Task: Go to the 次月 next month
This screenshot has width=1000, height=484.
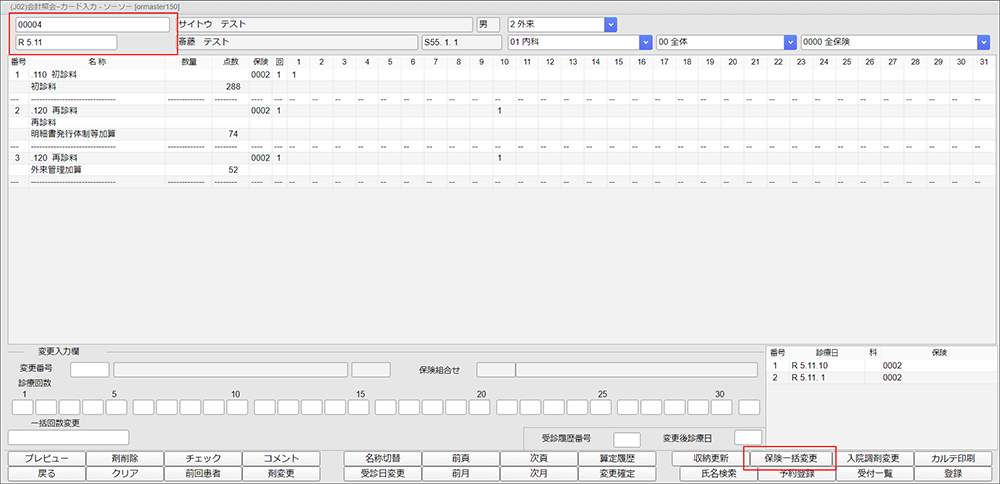Action: (x=539, y=474)
